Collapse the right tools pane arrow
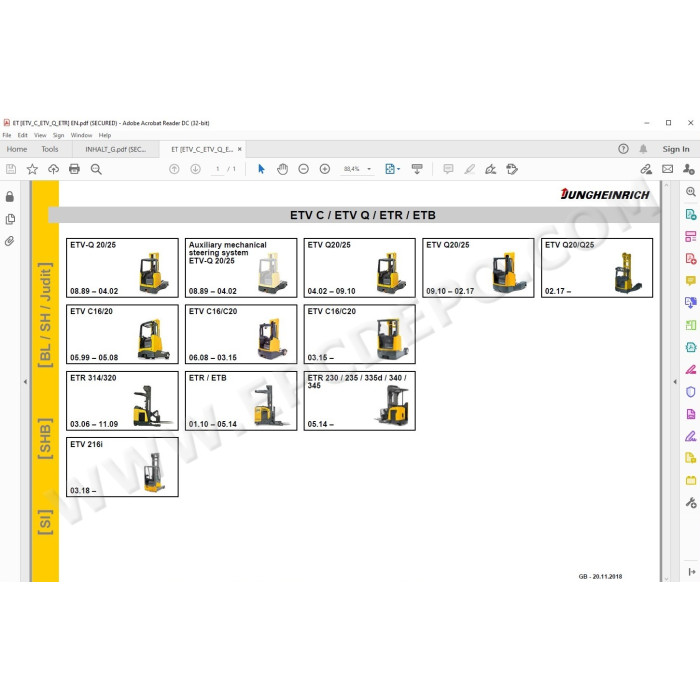Image resolution: width=700 pixels, height=700 pixels. point(675,382)
